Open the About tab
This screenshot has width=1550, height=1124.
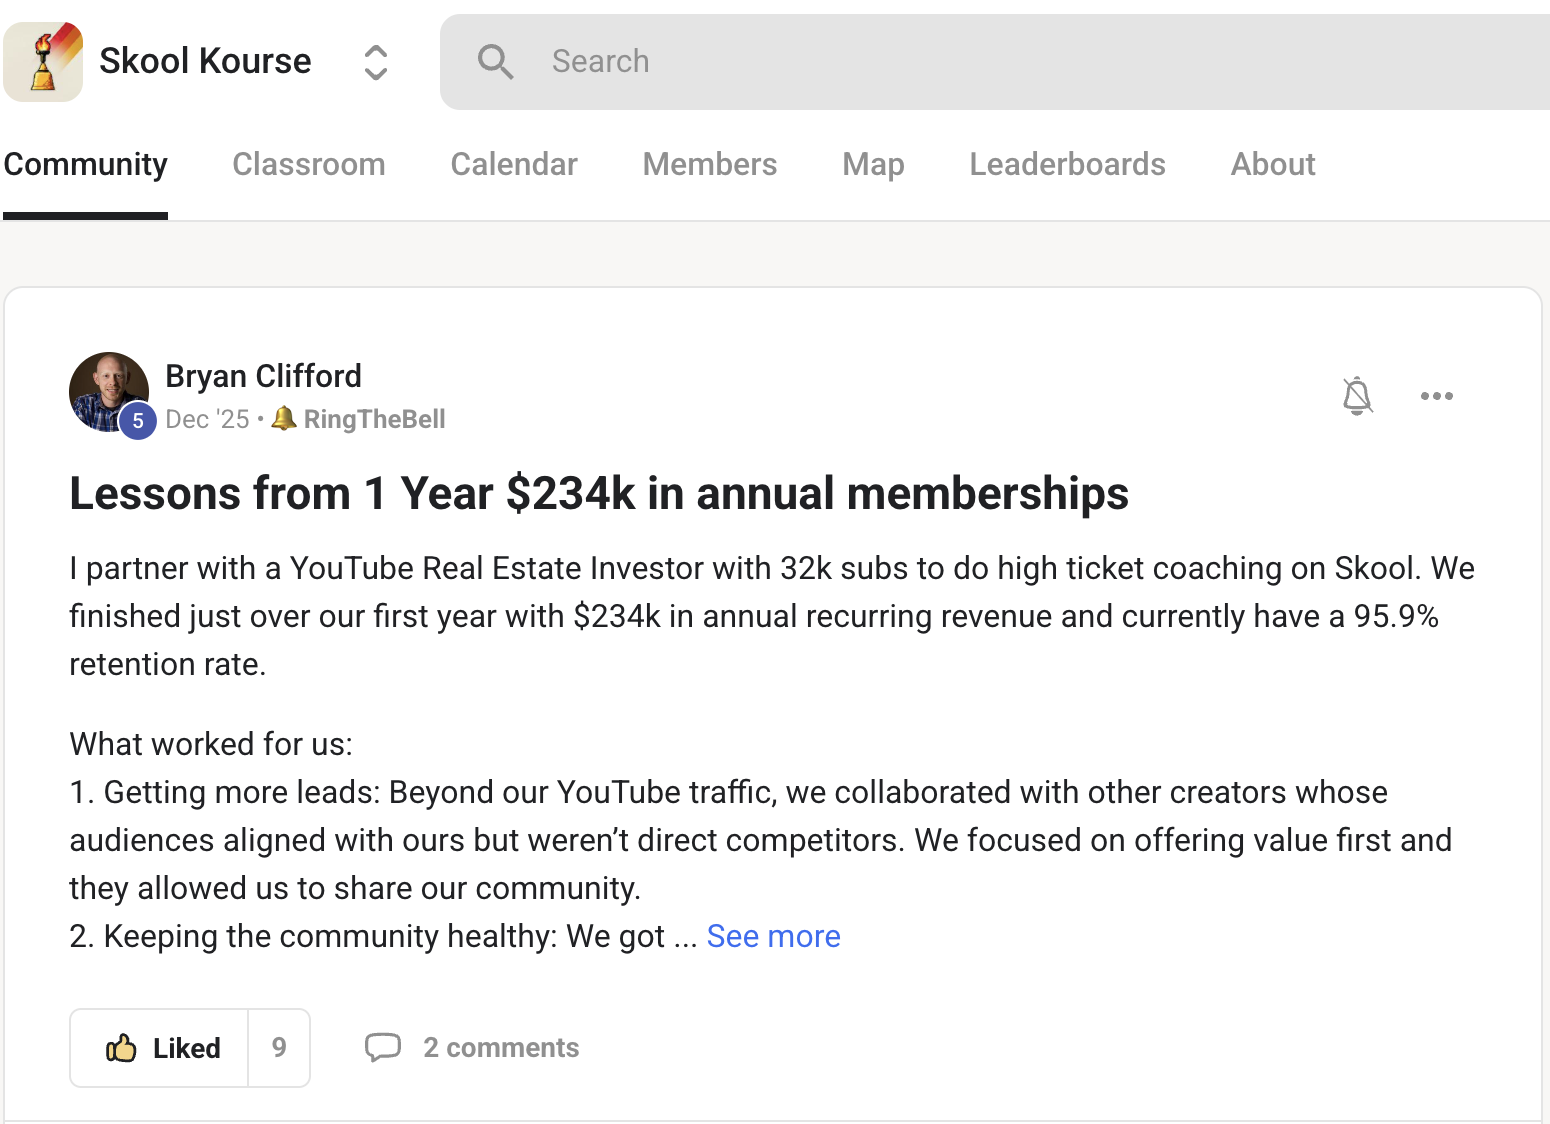1273,164
